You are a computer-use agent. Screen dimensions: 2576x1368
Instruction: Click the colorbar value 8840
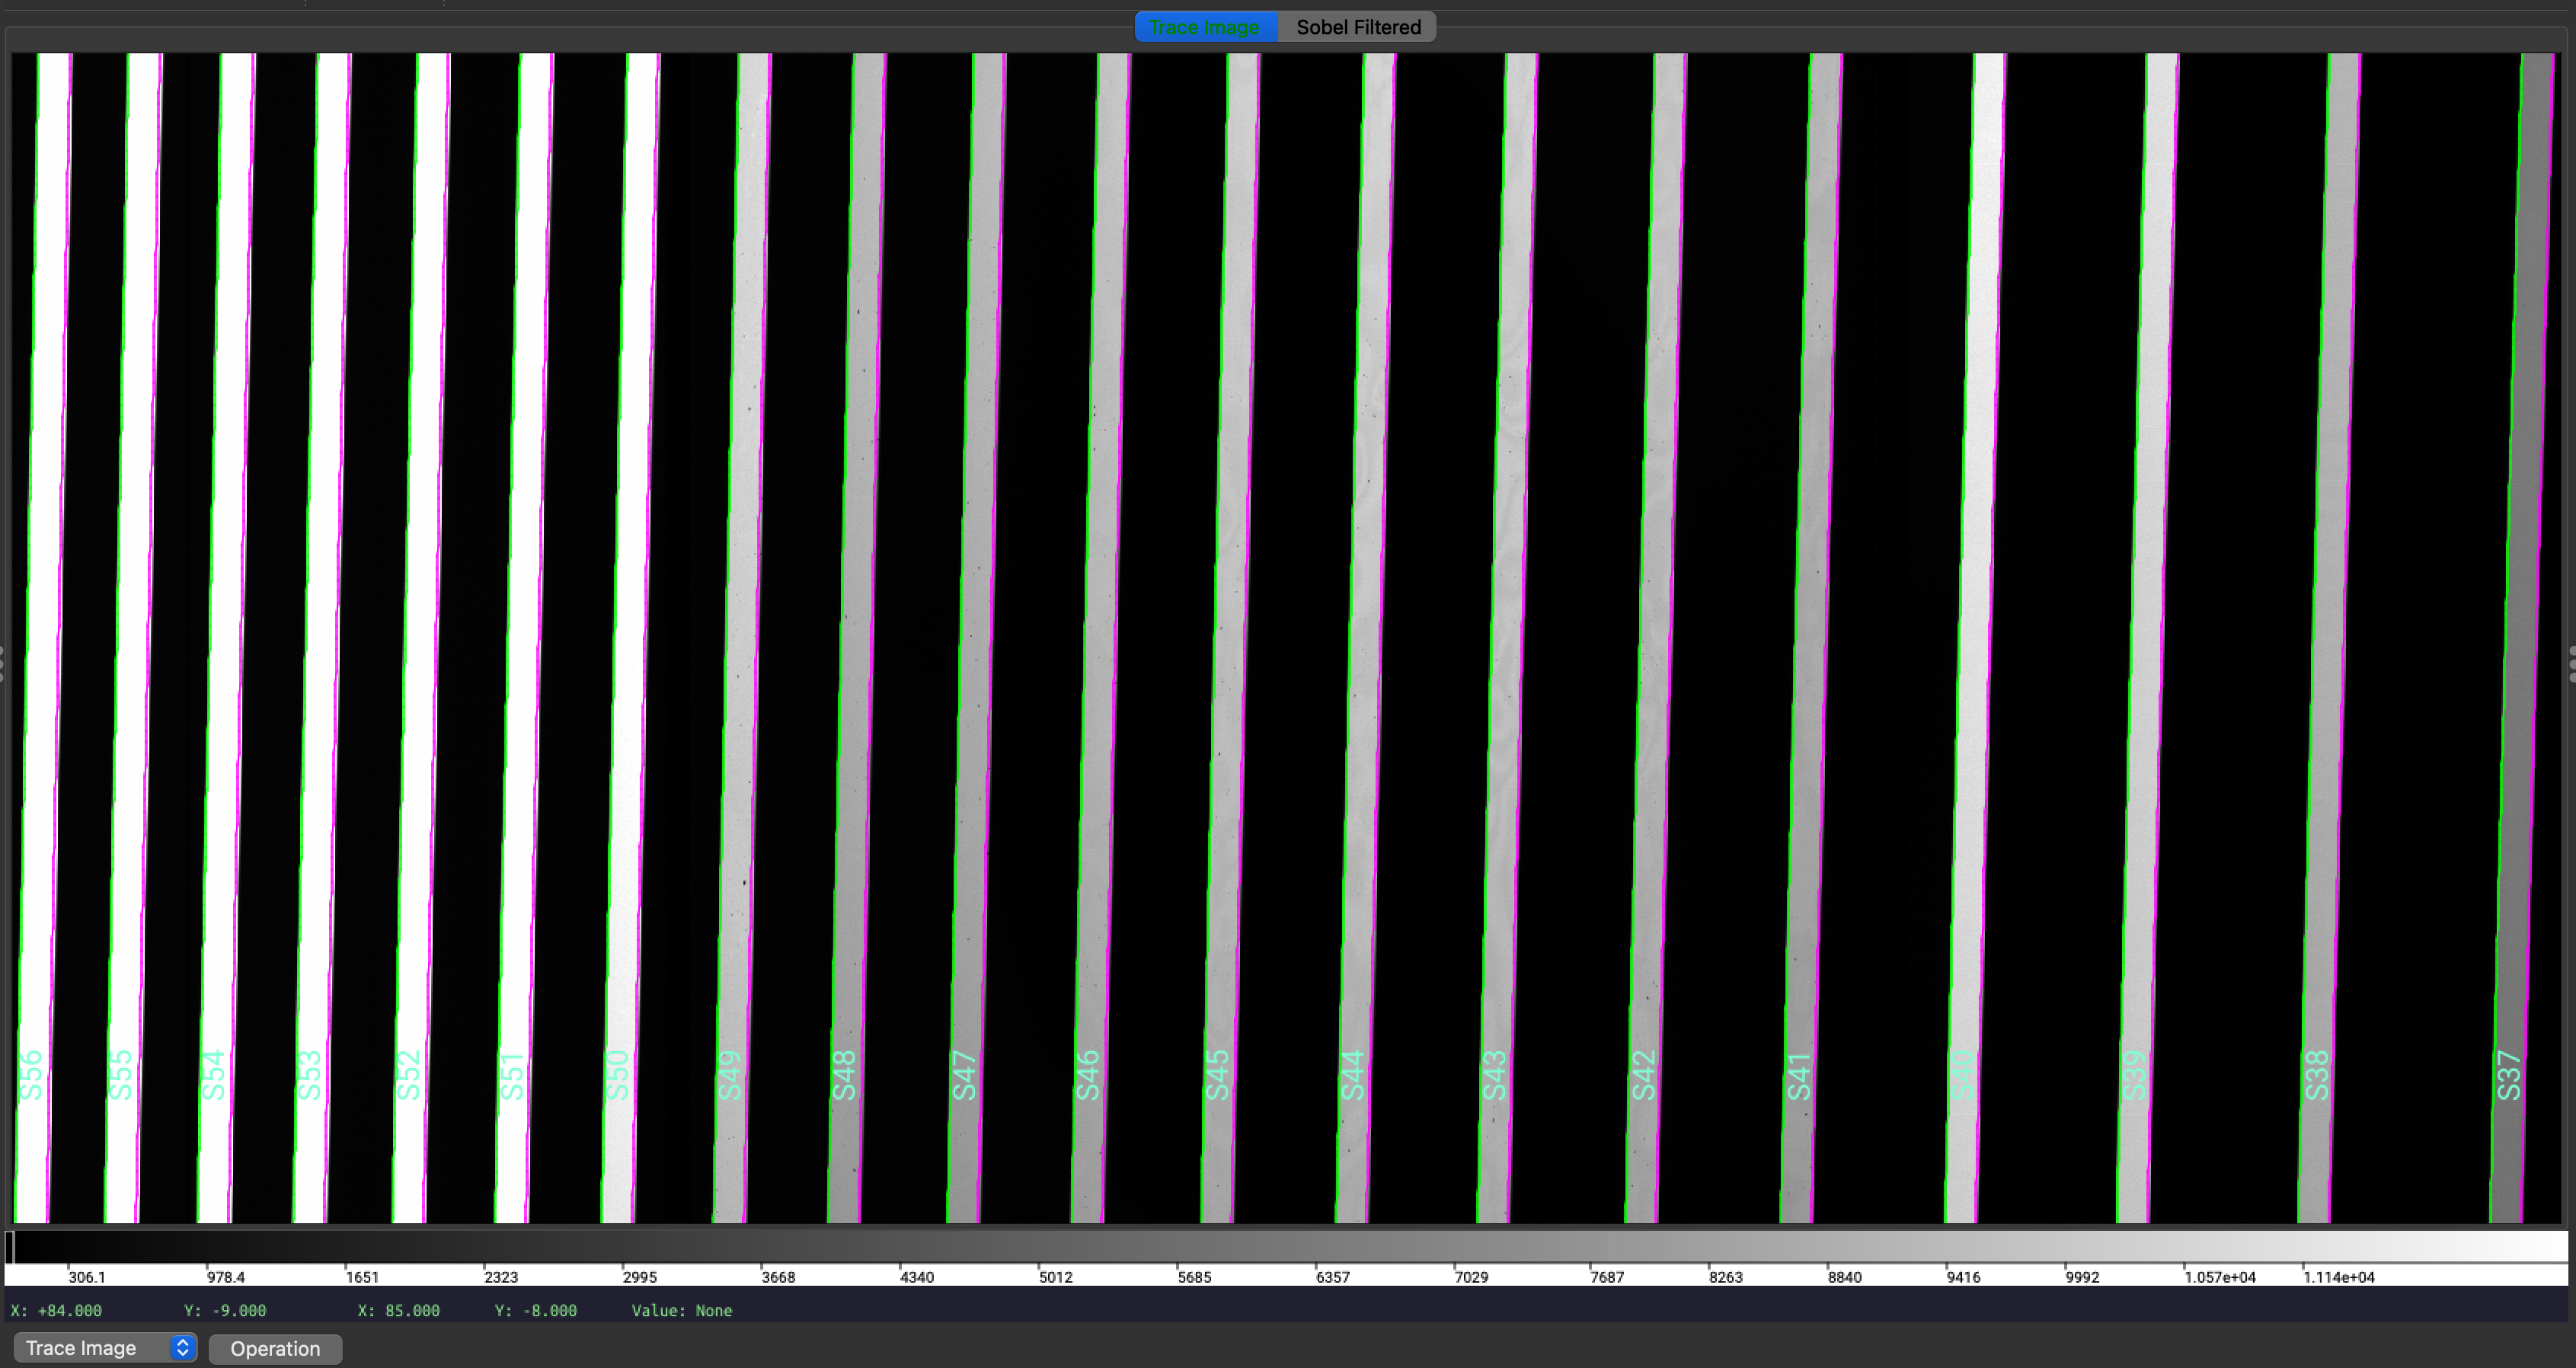(1845, 1277)
